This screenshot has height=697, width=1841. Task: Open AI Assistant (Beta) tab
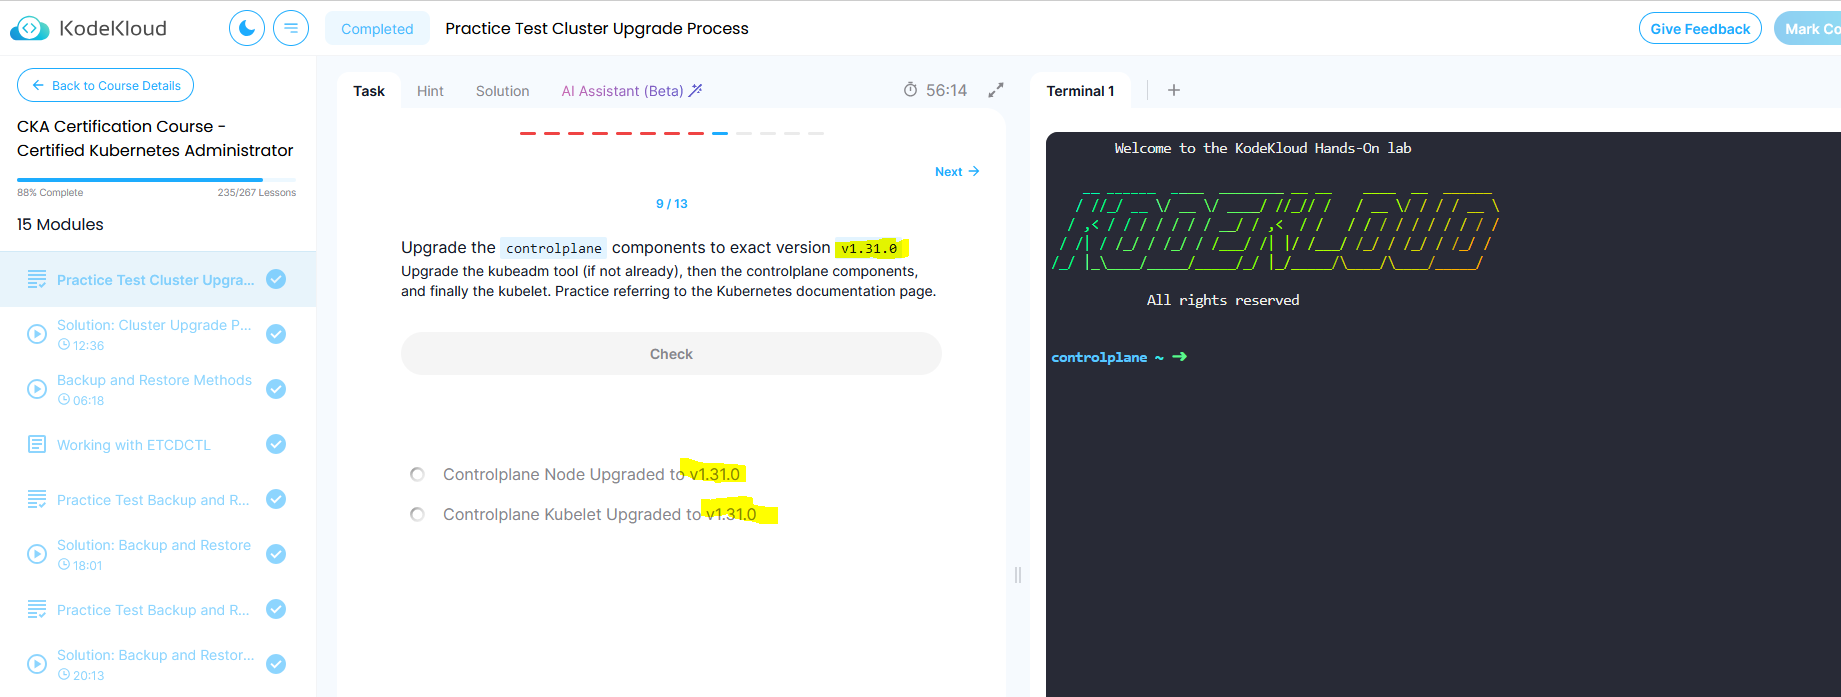[632, 91]
